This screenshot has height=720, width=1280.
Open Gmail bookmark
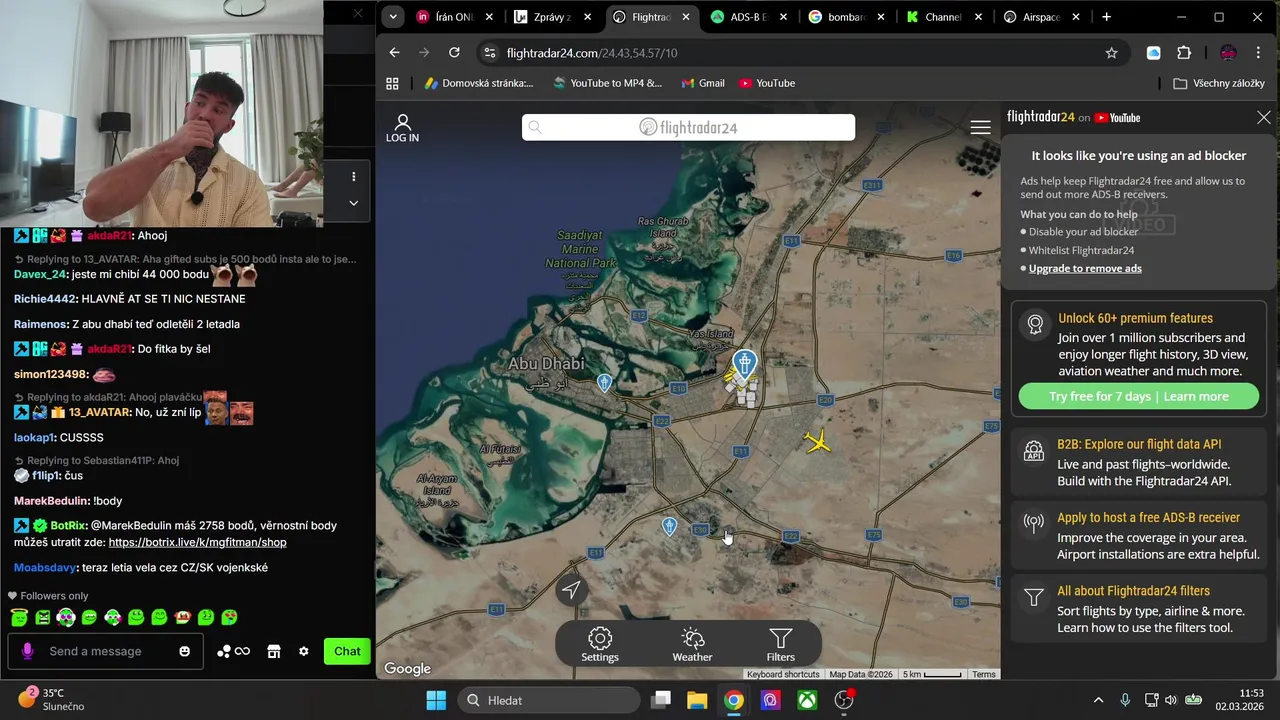702,83
